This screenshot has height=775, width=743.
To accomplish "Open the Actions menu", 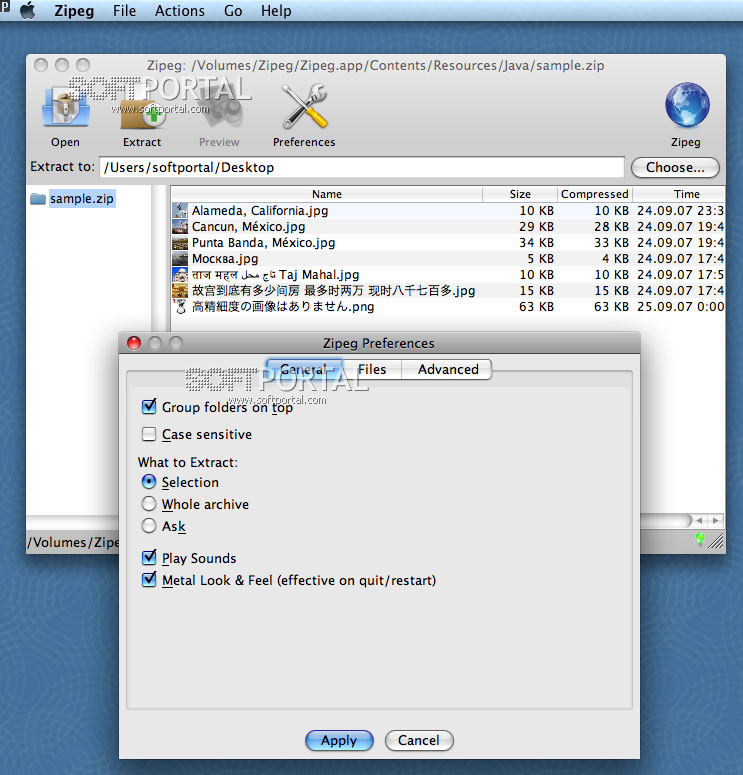I will [x=179, y=10].
